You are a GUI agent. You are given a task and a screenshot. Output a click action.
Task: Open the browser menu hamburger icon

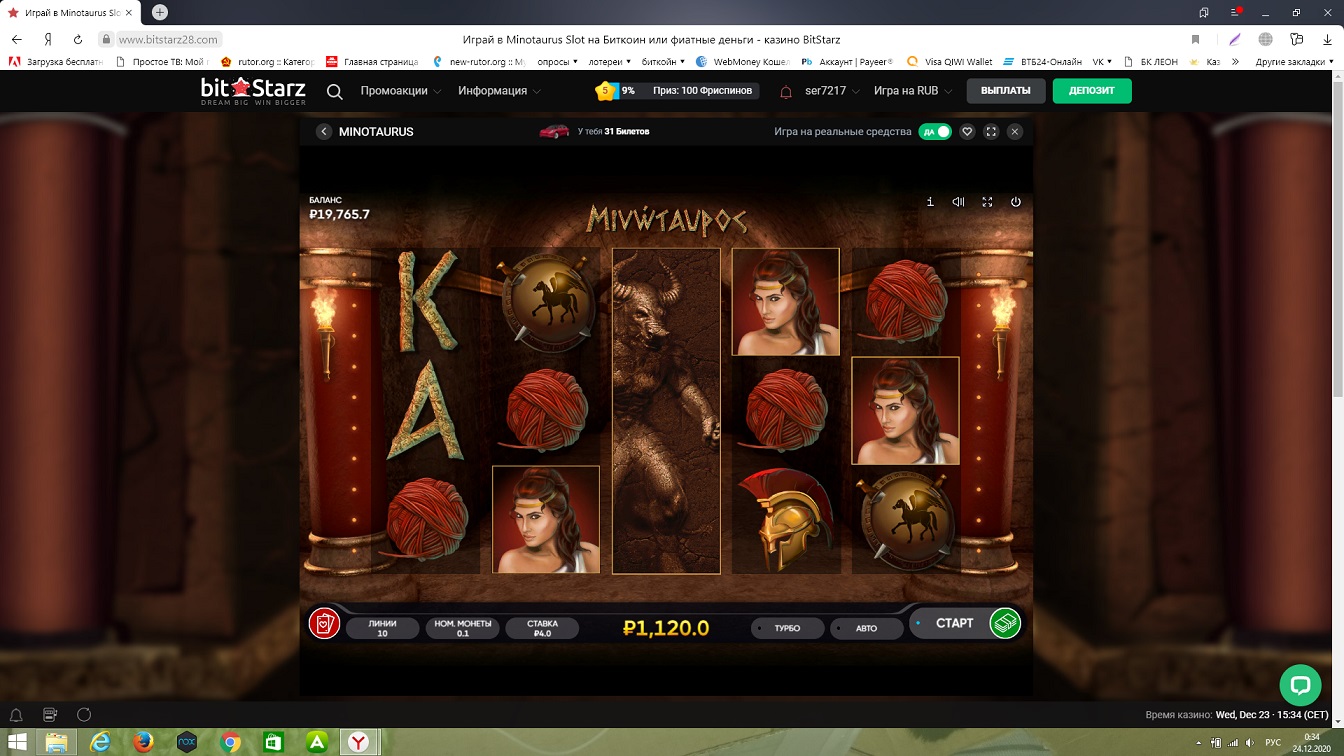tap(1236, 12)
